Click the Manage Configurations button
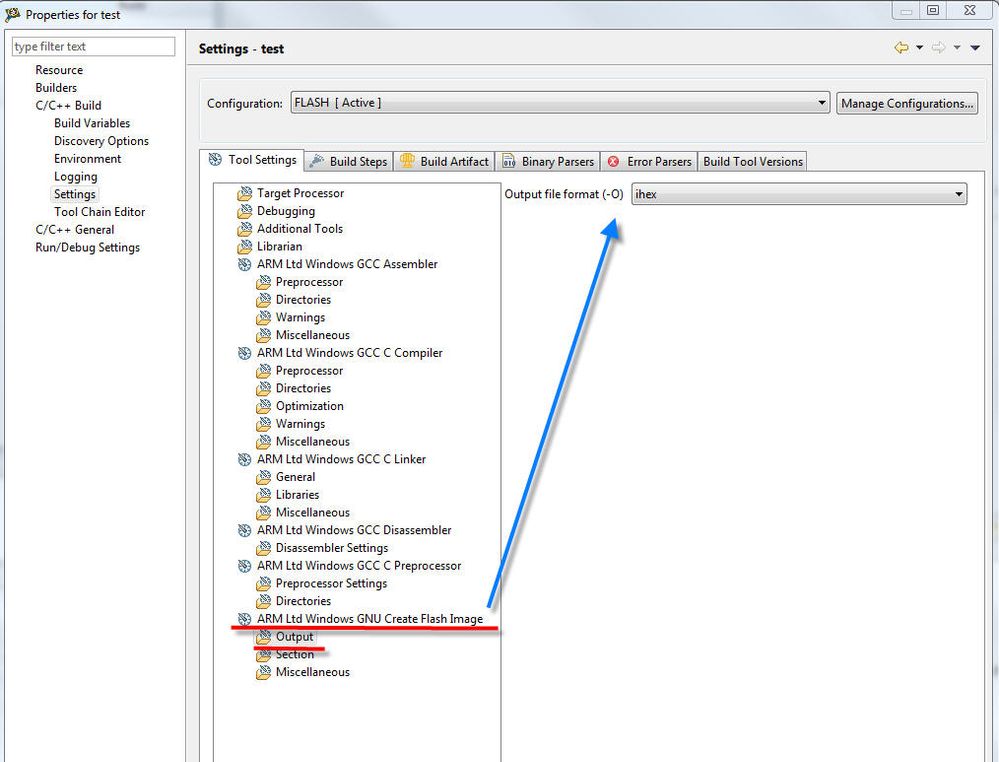The image size is (999, 762). [906, 103]
